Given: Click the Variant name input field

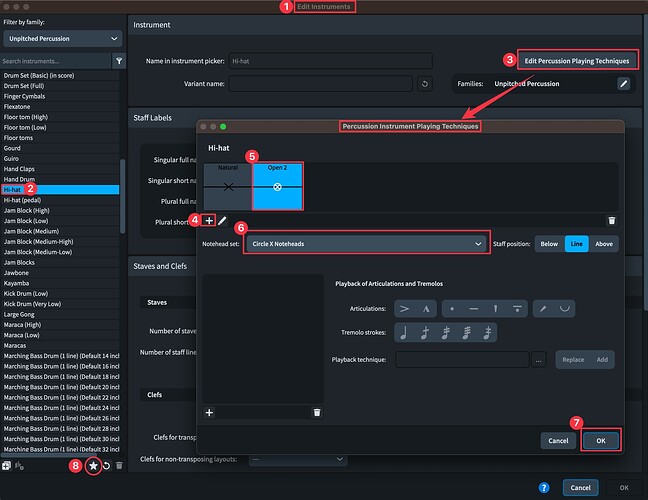Looking at the screenshot, I should click(x=321, y=84).
